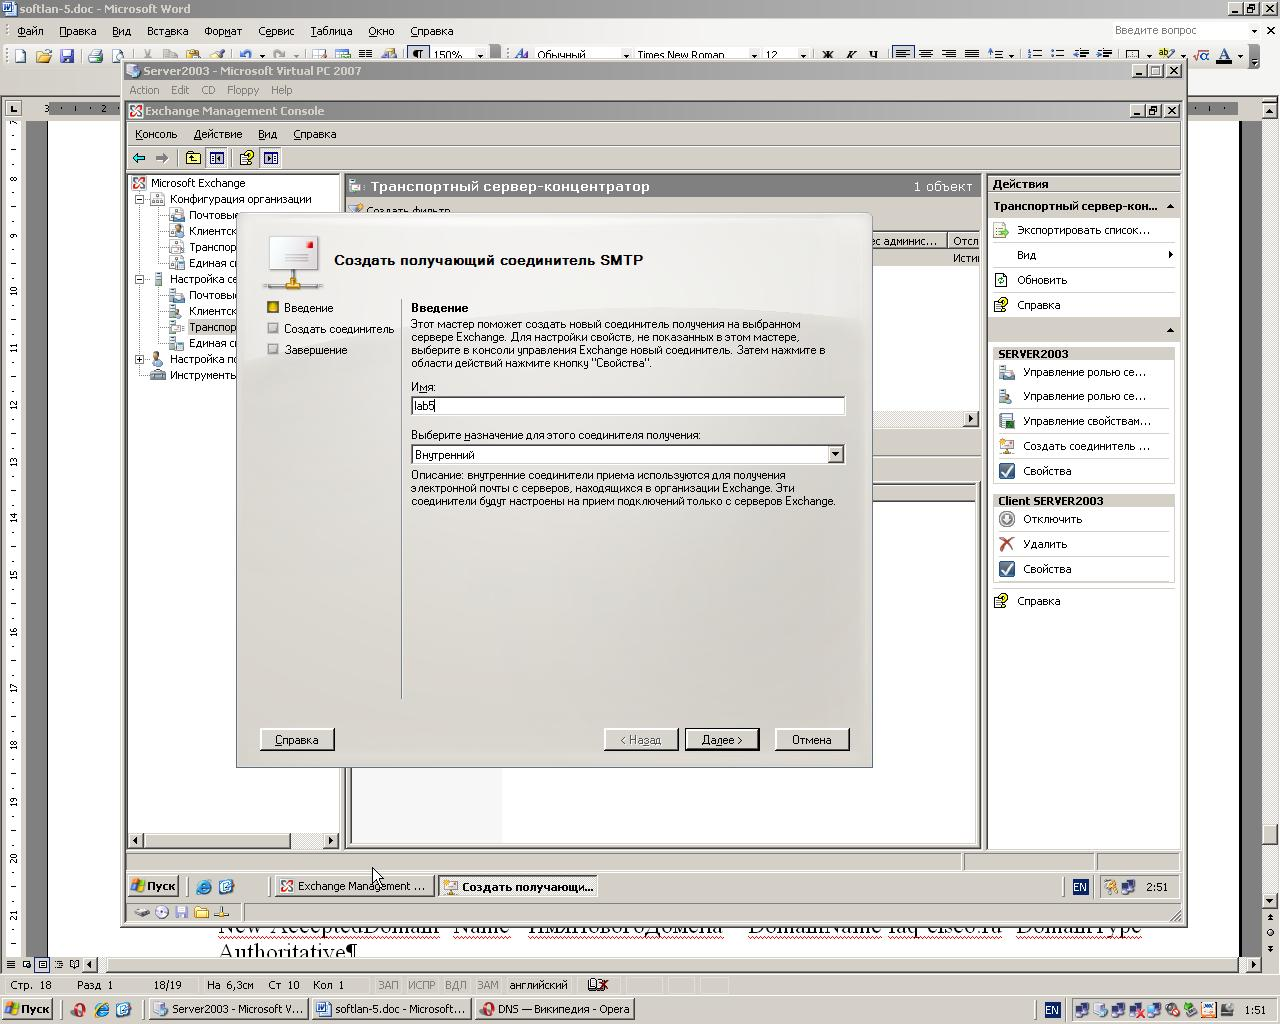Image resolution: width=1280 pixels, height=1024 pixels.
Task: Click the Word New document icon
Action: 20,55
